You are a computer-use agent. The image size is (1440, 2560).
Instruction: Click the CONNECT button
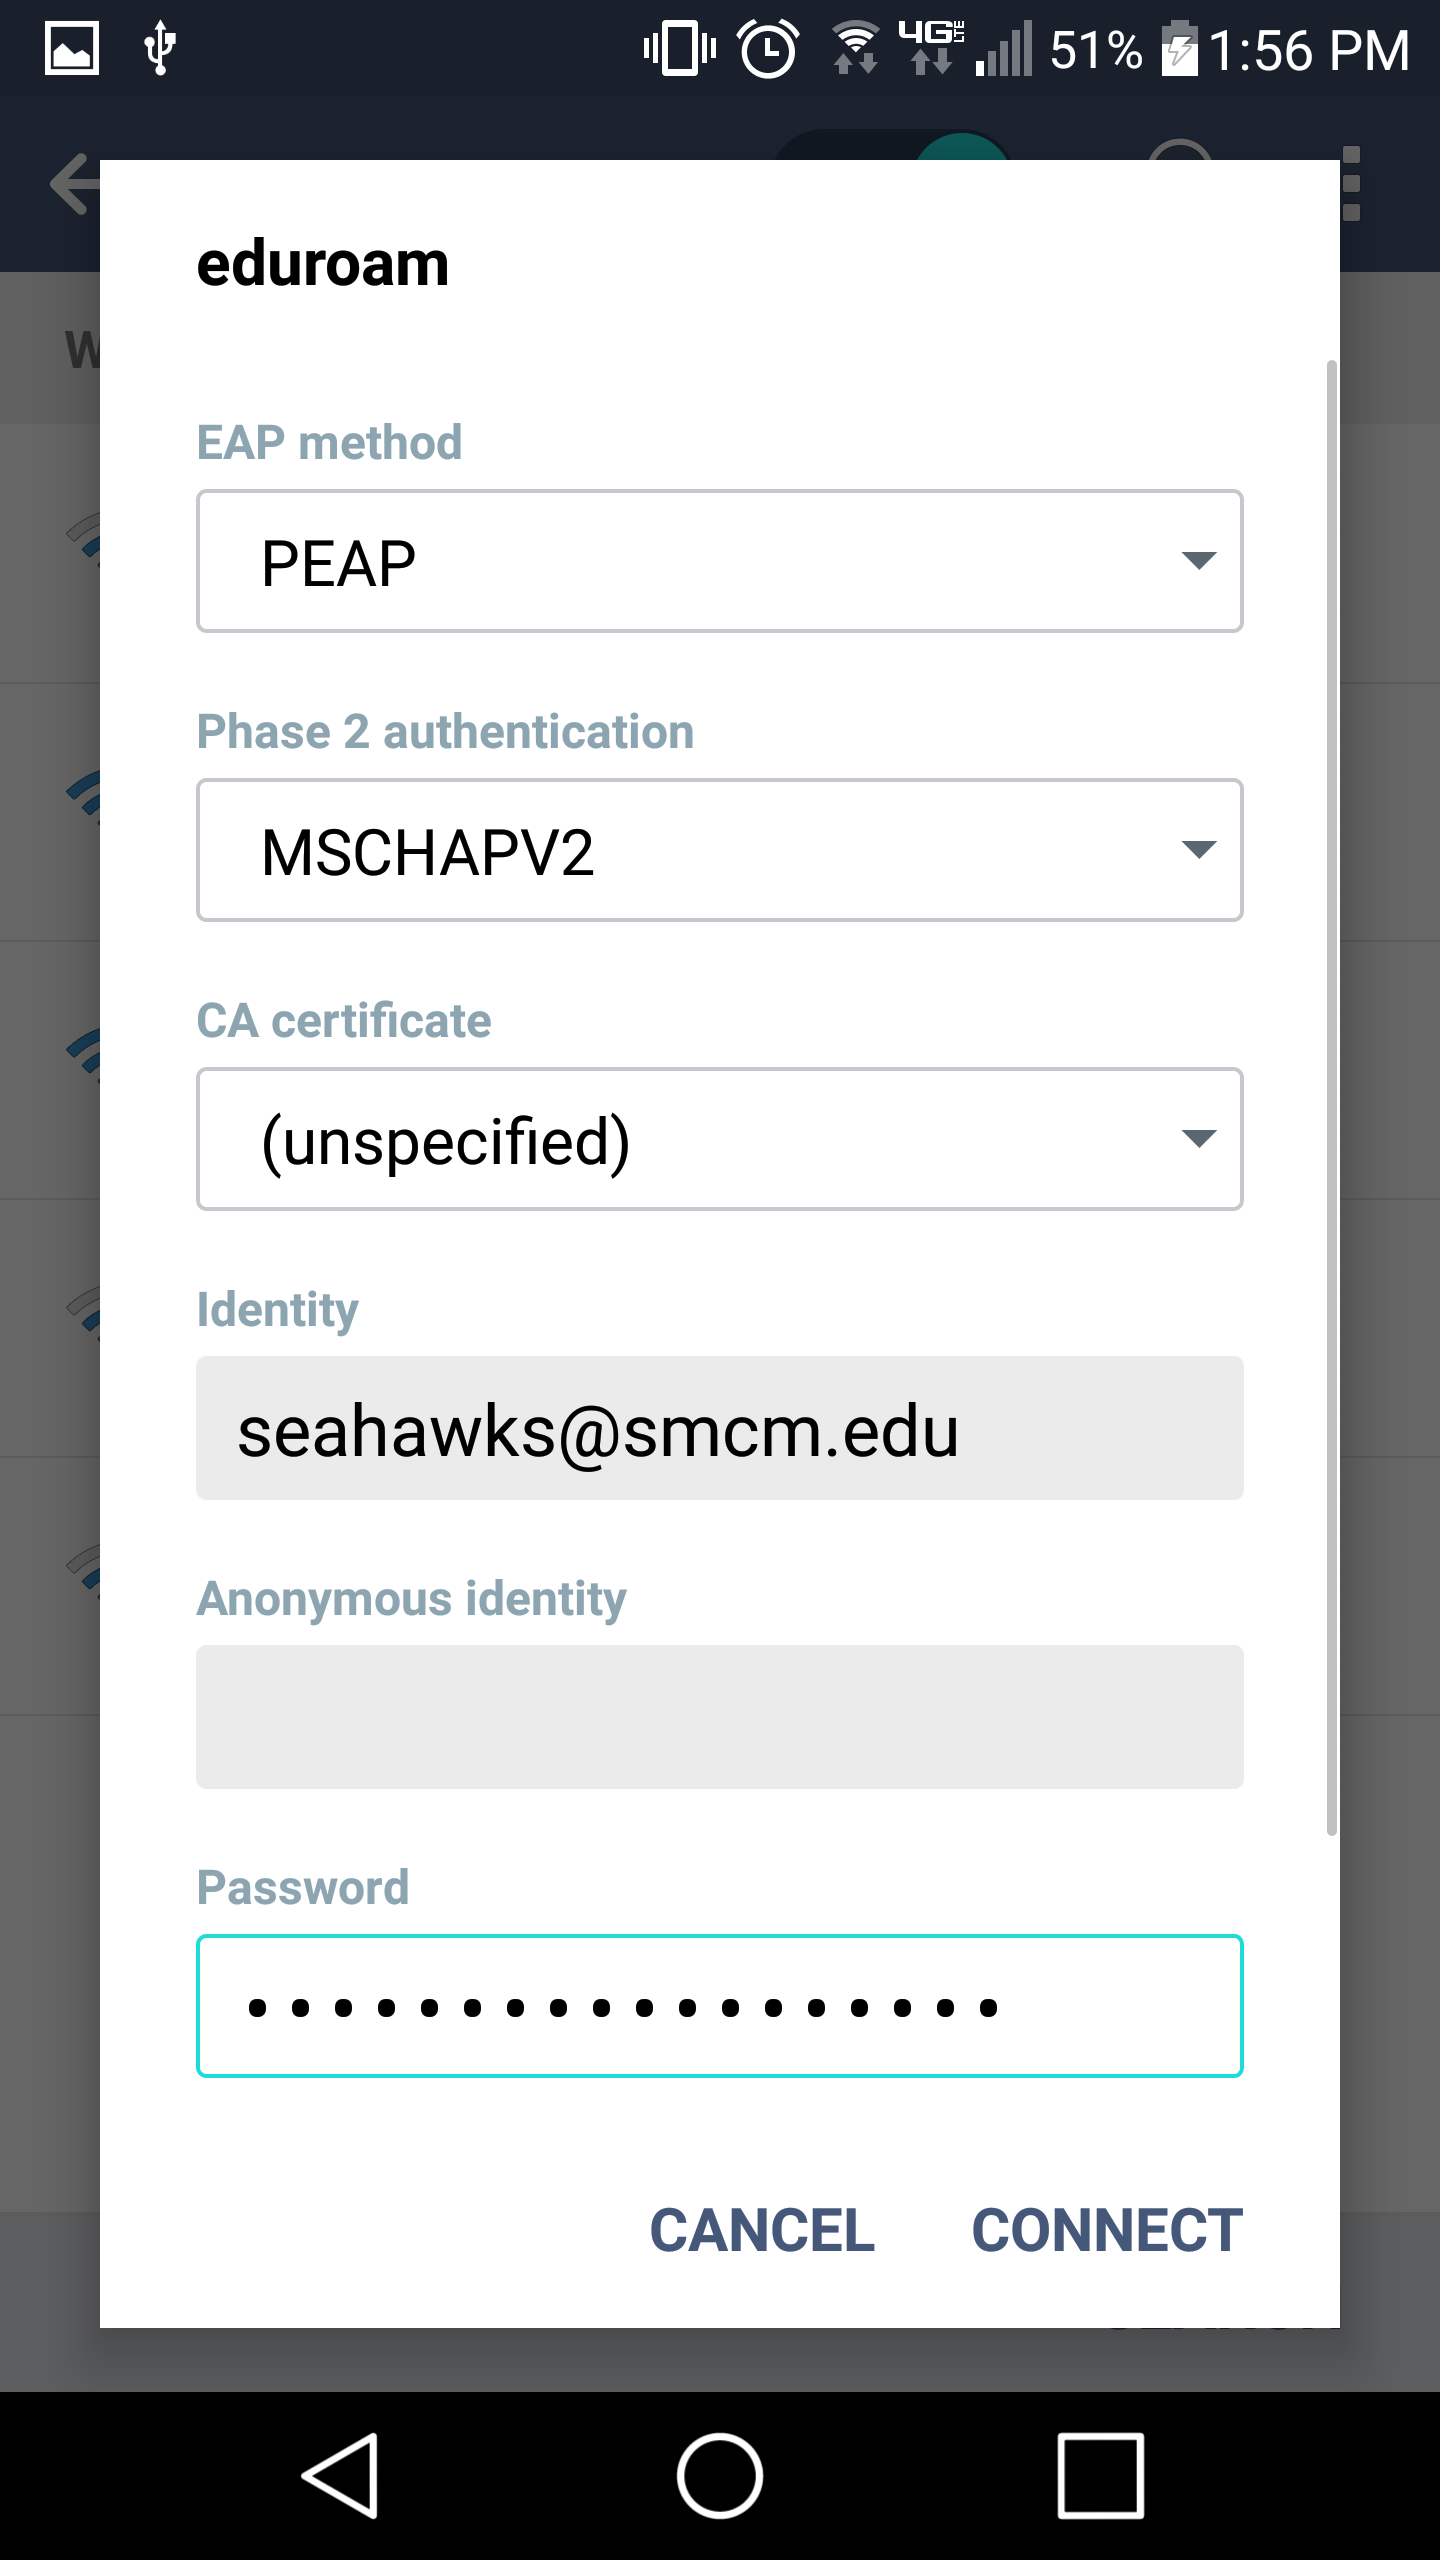pyautogui.click(x=1107, y=2230)
